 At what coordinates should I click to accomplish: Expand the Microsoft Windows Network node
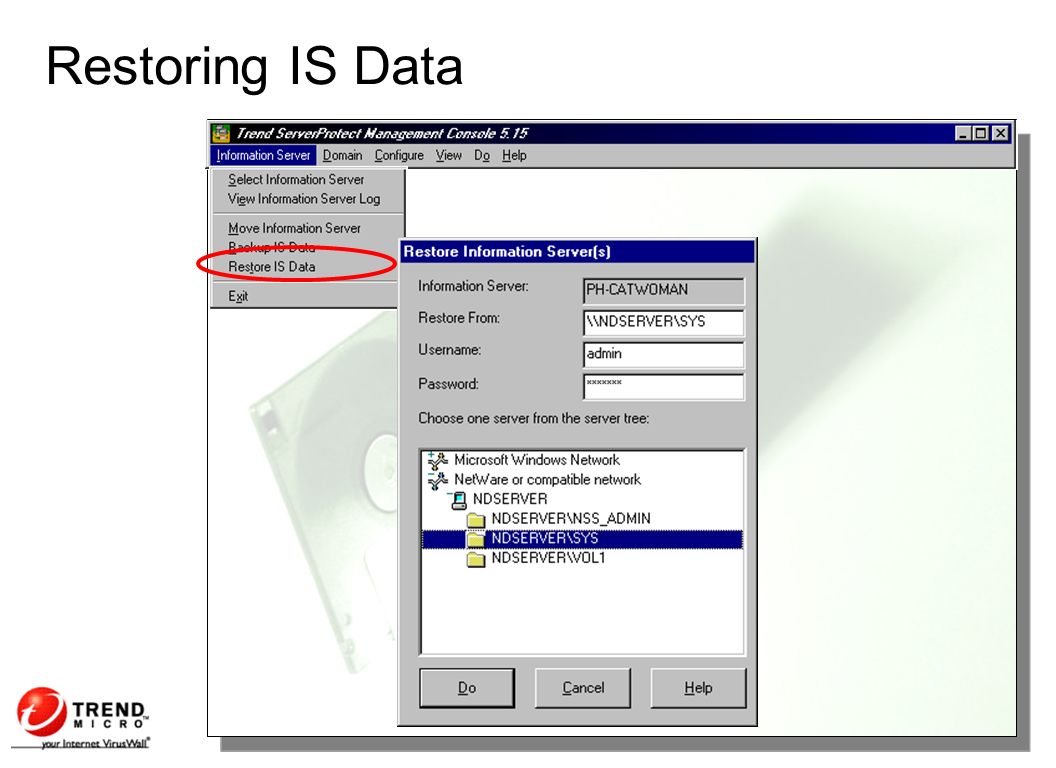click(431, 455)
